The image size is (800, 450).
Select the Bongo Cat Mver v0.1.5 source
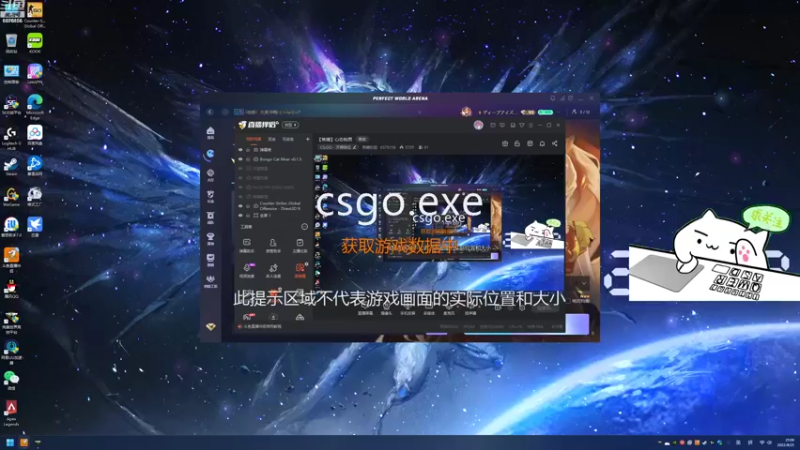(x=280, y=159)
